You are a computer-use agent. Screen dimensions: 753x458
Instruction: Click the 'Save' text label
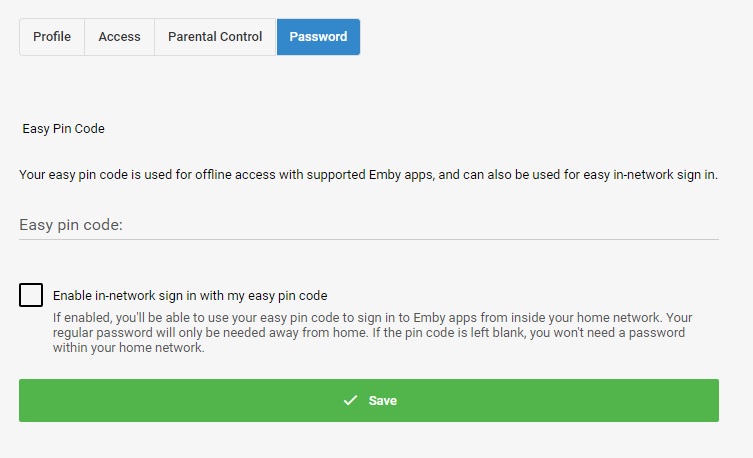click(x=383, y=400)
